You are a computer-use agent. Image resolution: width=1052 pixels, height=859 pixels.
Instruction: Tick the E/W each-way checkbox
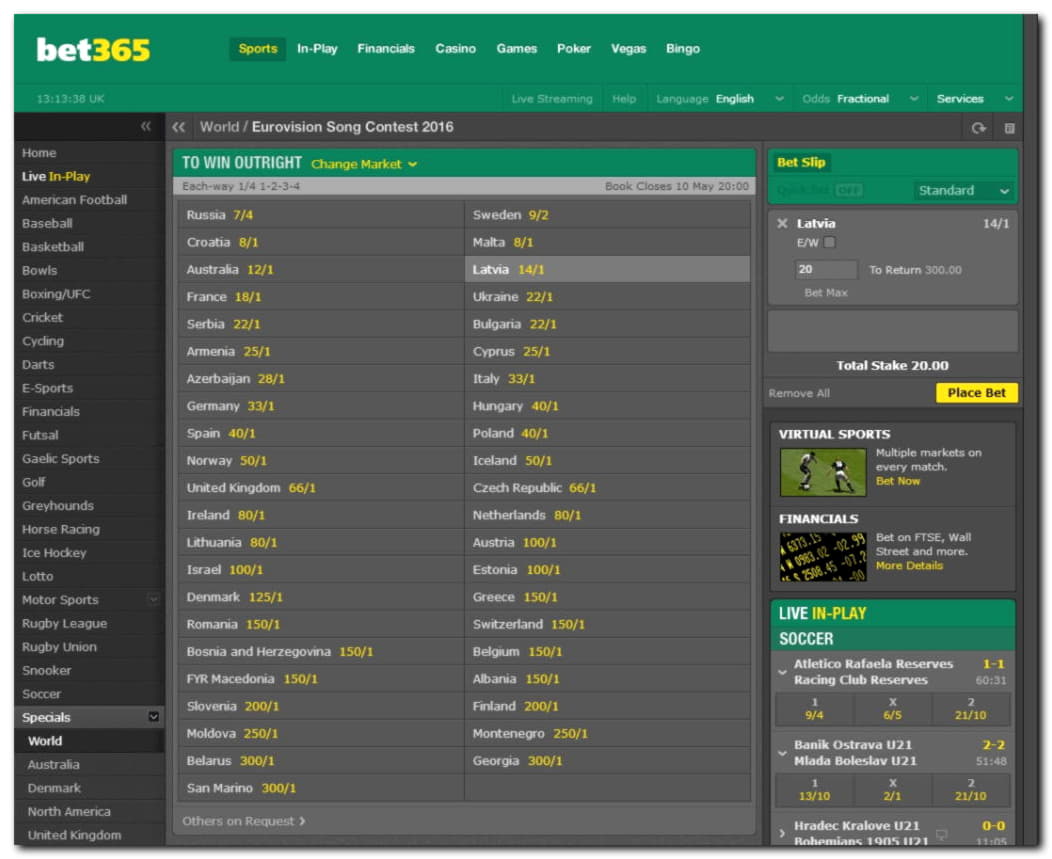(x=830, y=242)
